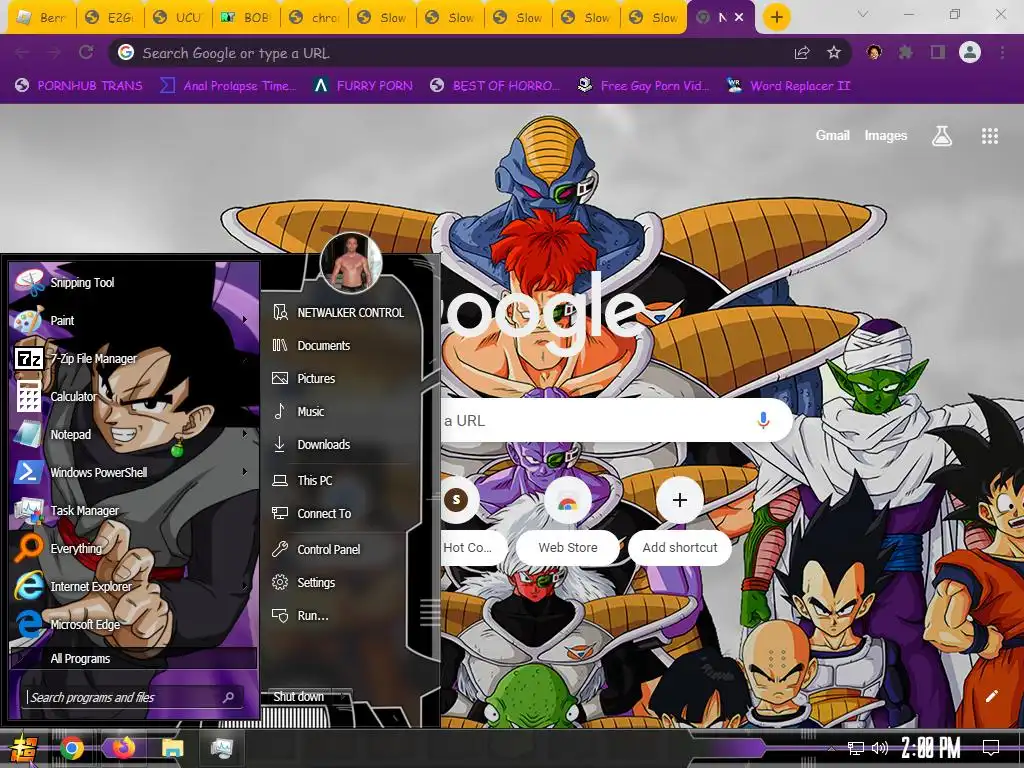
Task: Switch to the UCU tab
Action: 178,18
